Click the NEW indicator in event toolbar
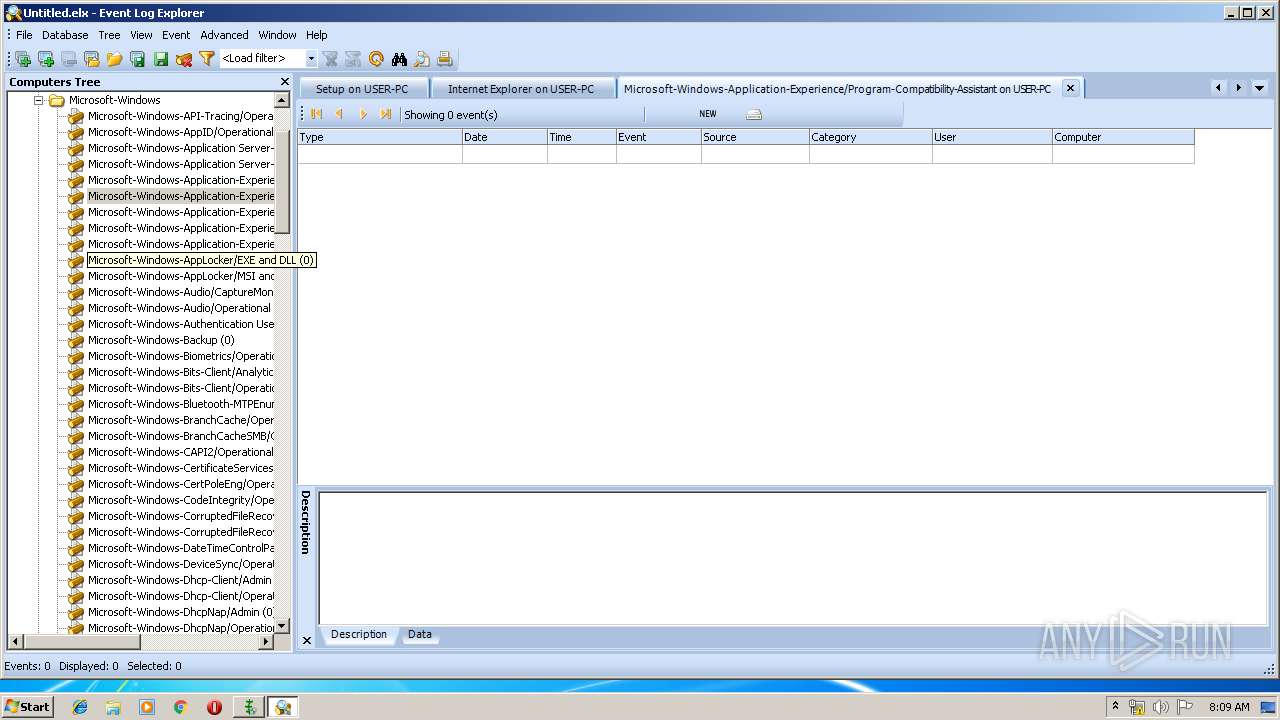 point(708,114)
